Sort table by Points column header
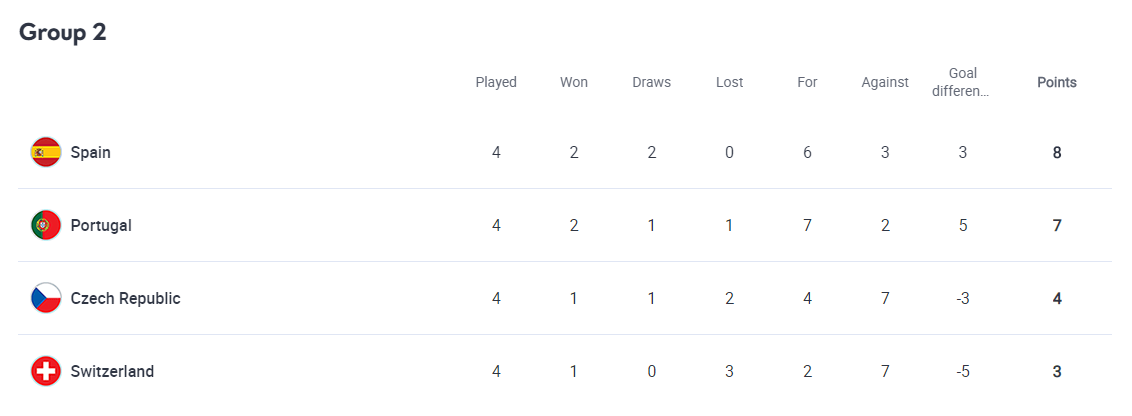Image resolution: width=1132 pixels, height=416 pixels. tap(1056, 82)
